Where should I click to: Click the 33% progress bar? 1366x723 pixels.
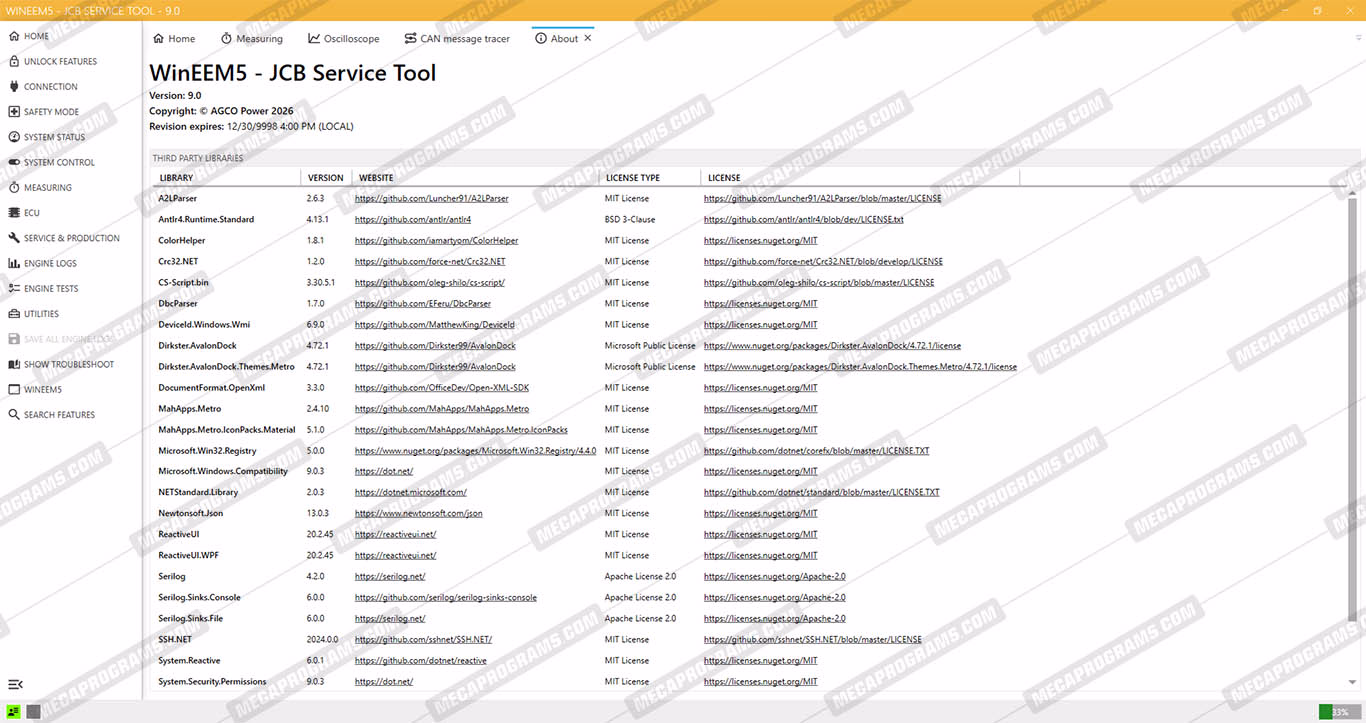point(1339,712)
